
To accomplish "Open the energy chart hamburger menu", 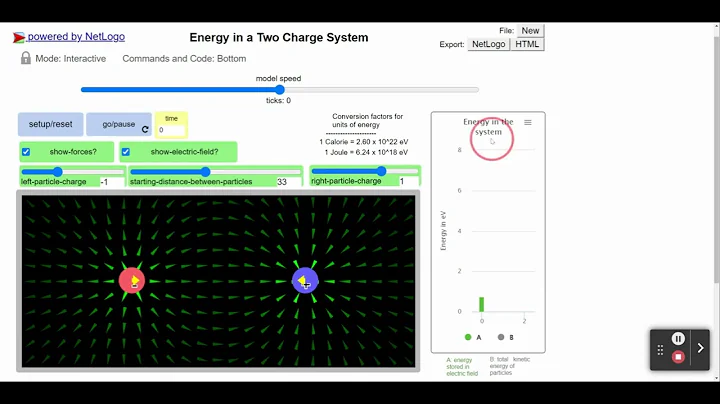I will tap(528, 123).
